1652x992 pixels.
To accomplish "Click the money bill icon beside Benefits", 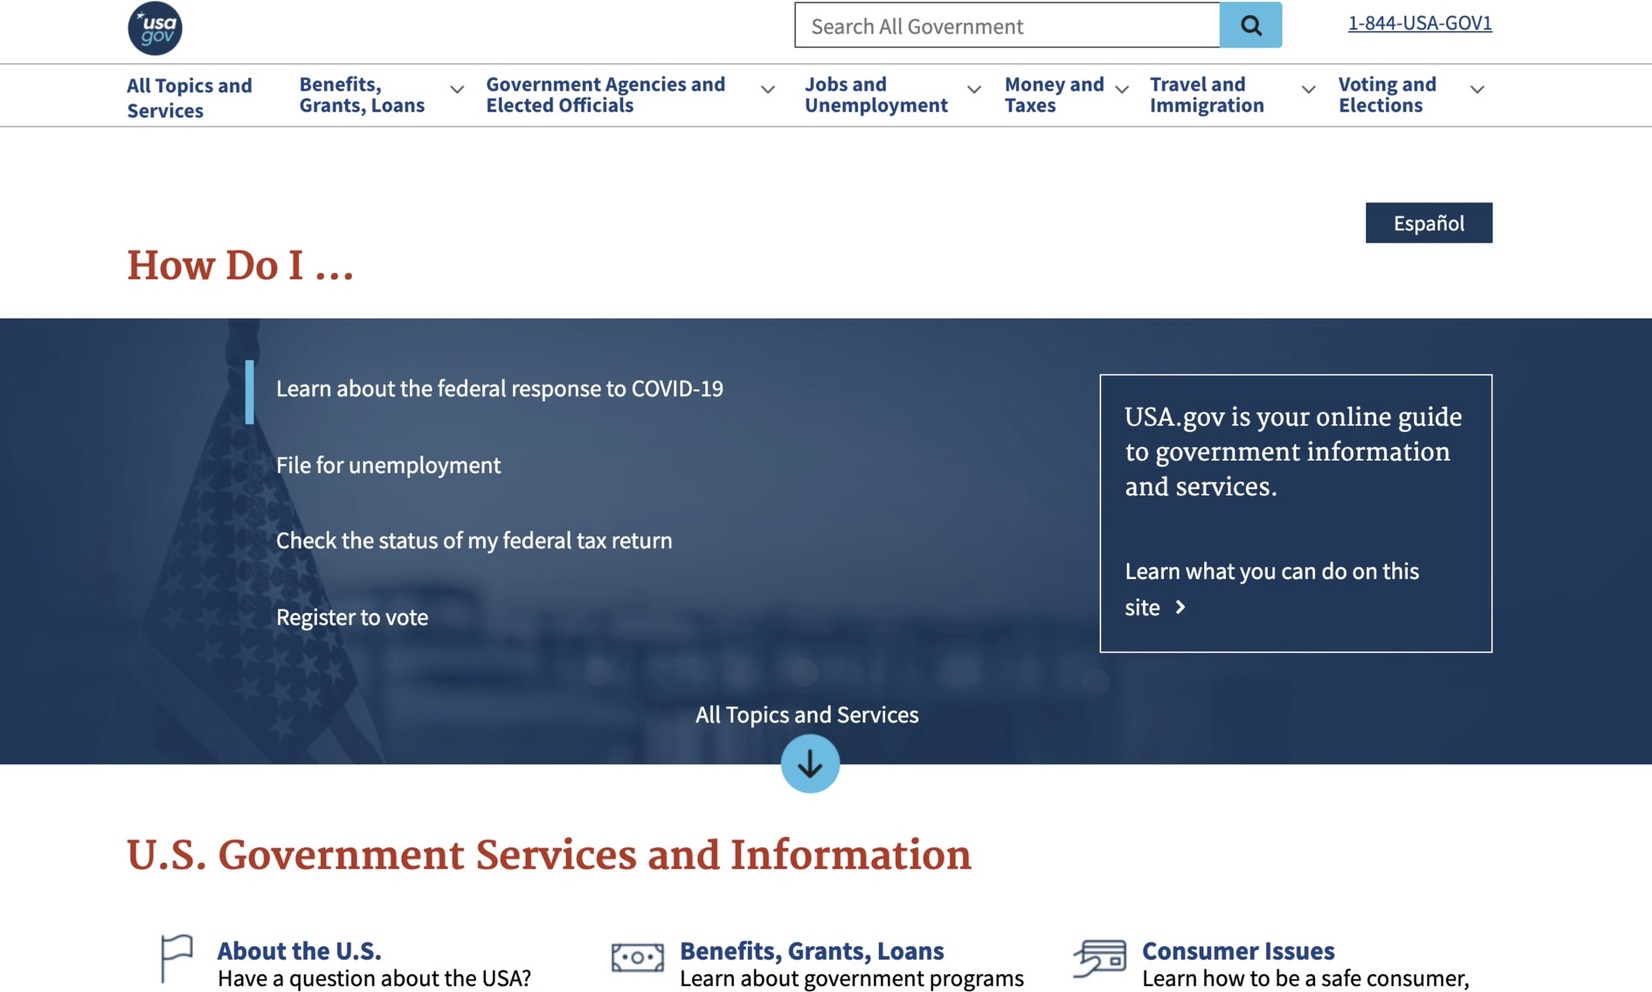I will point(637,958).
